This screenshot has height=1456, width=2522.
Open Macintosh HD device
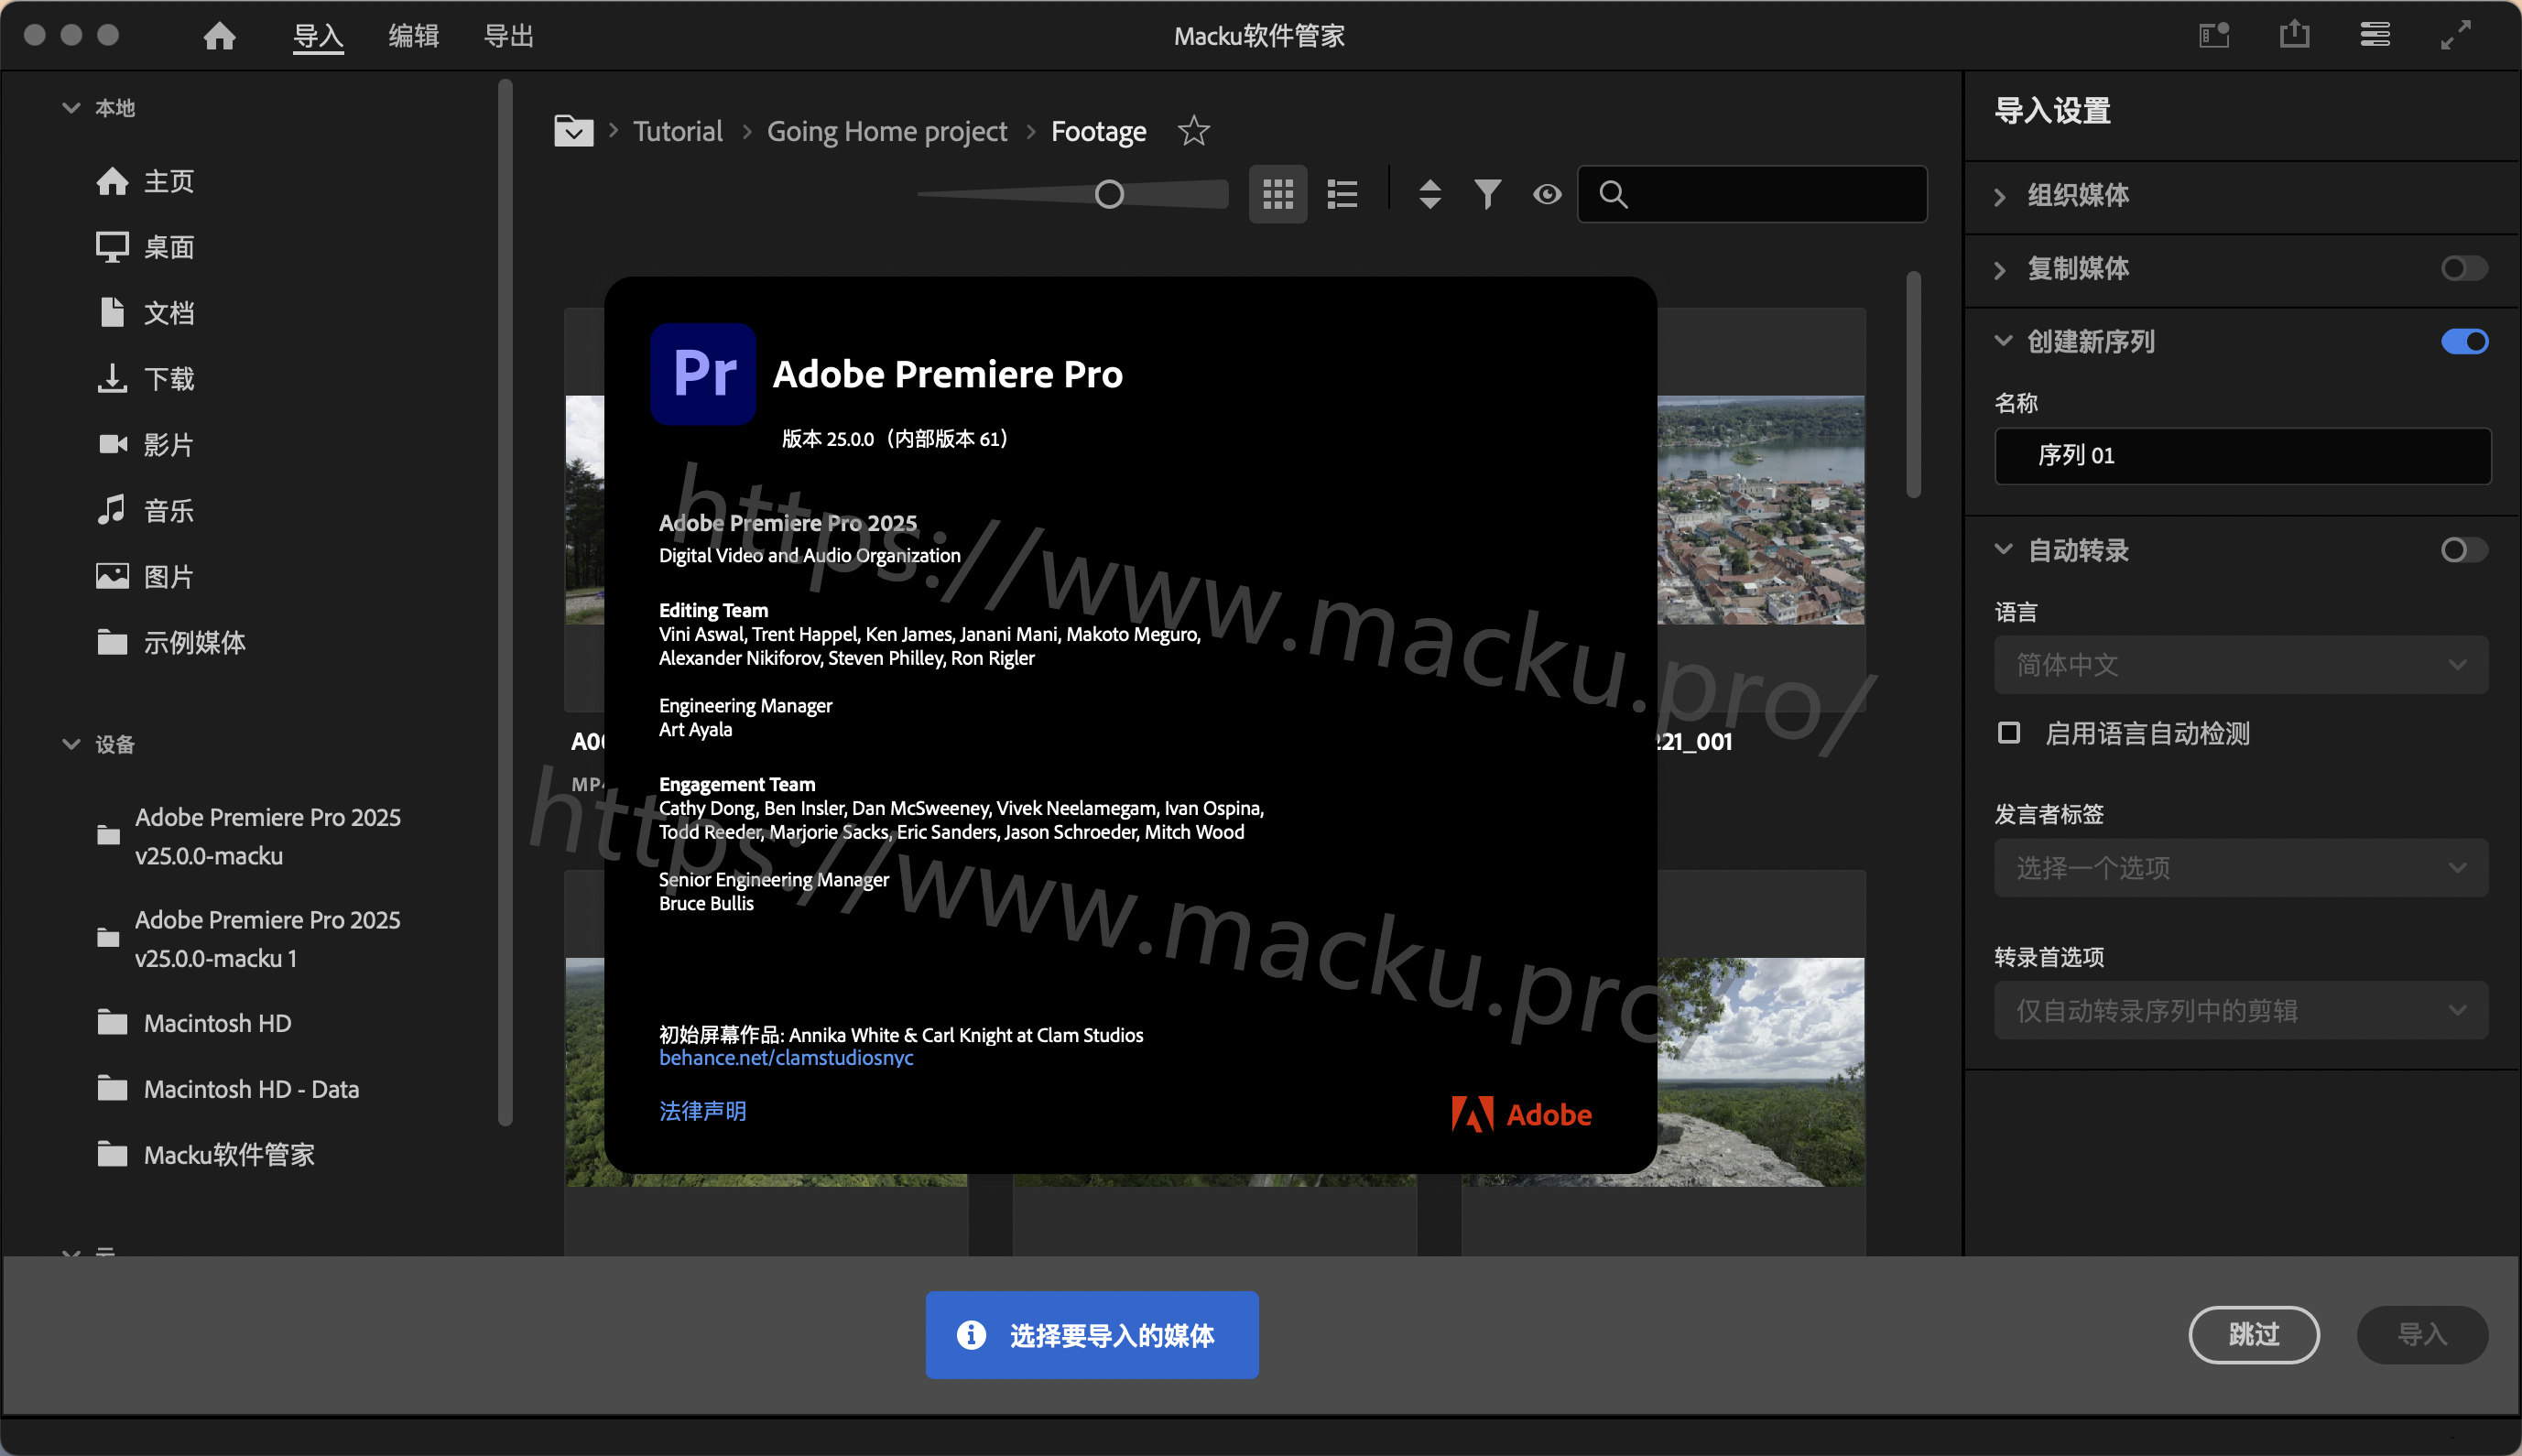click(194, 1023)
